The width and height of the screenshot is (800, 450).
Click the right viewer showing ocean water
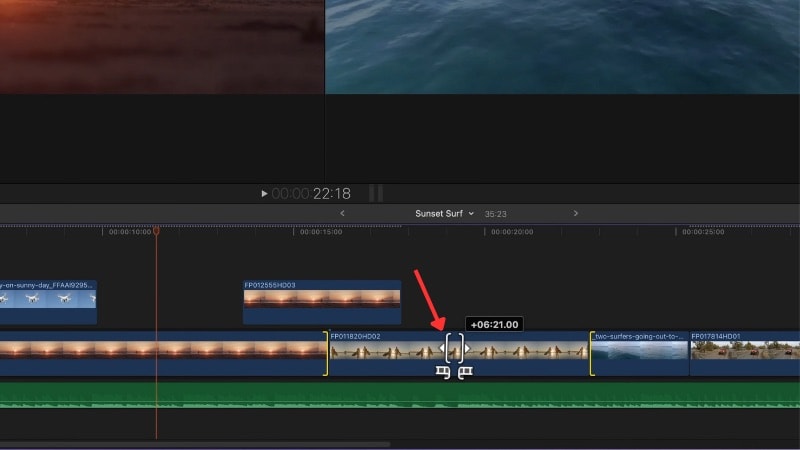coord(563,47)
